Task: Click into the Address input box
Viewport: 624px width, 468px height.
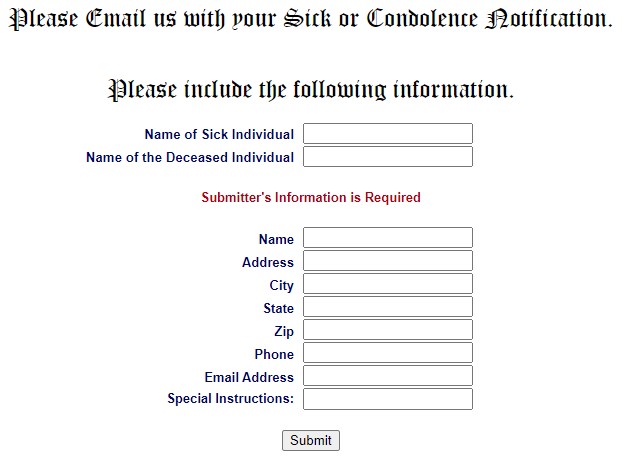Action: [388, 261]
